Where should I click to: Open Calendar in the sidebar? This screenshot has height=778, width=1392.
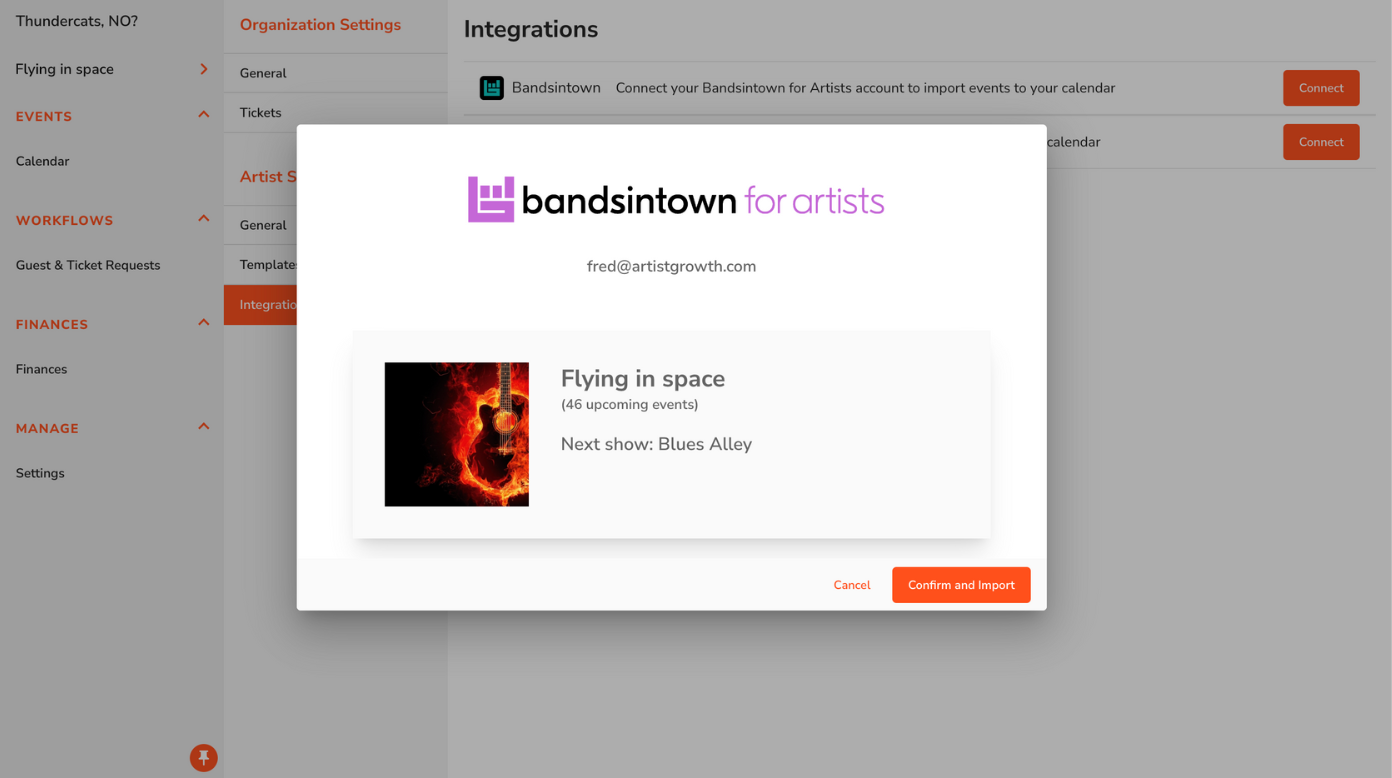tap(43, 161)
